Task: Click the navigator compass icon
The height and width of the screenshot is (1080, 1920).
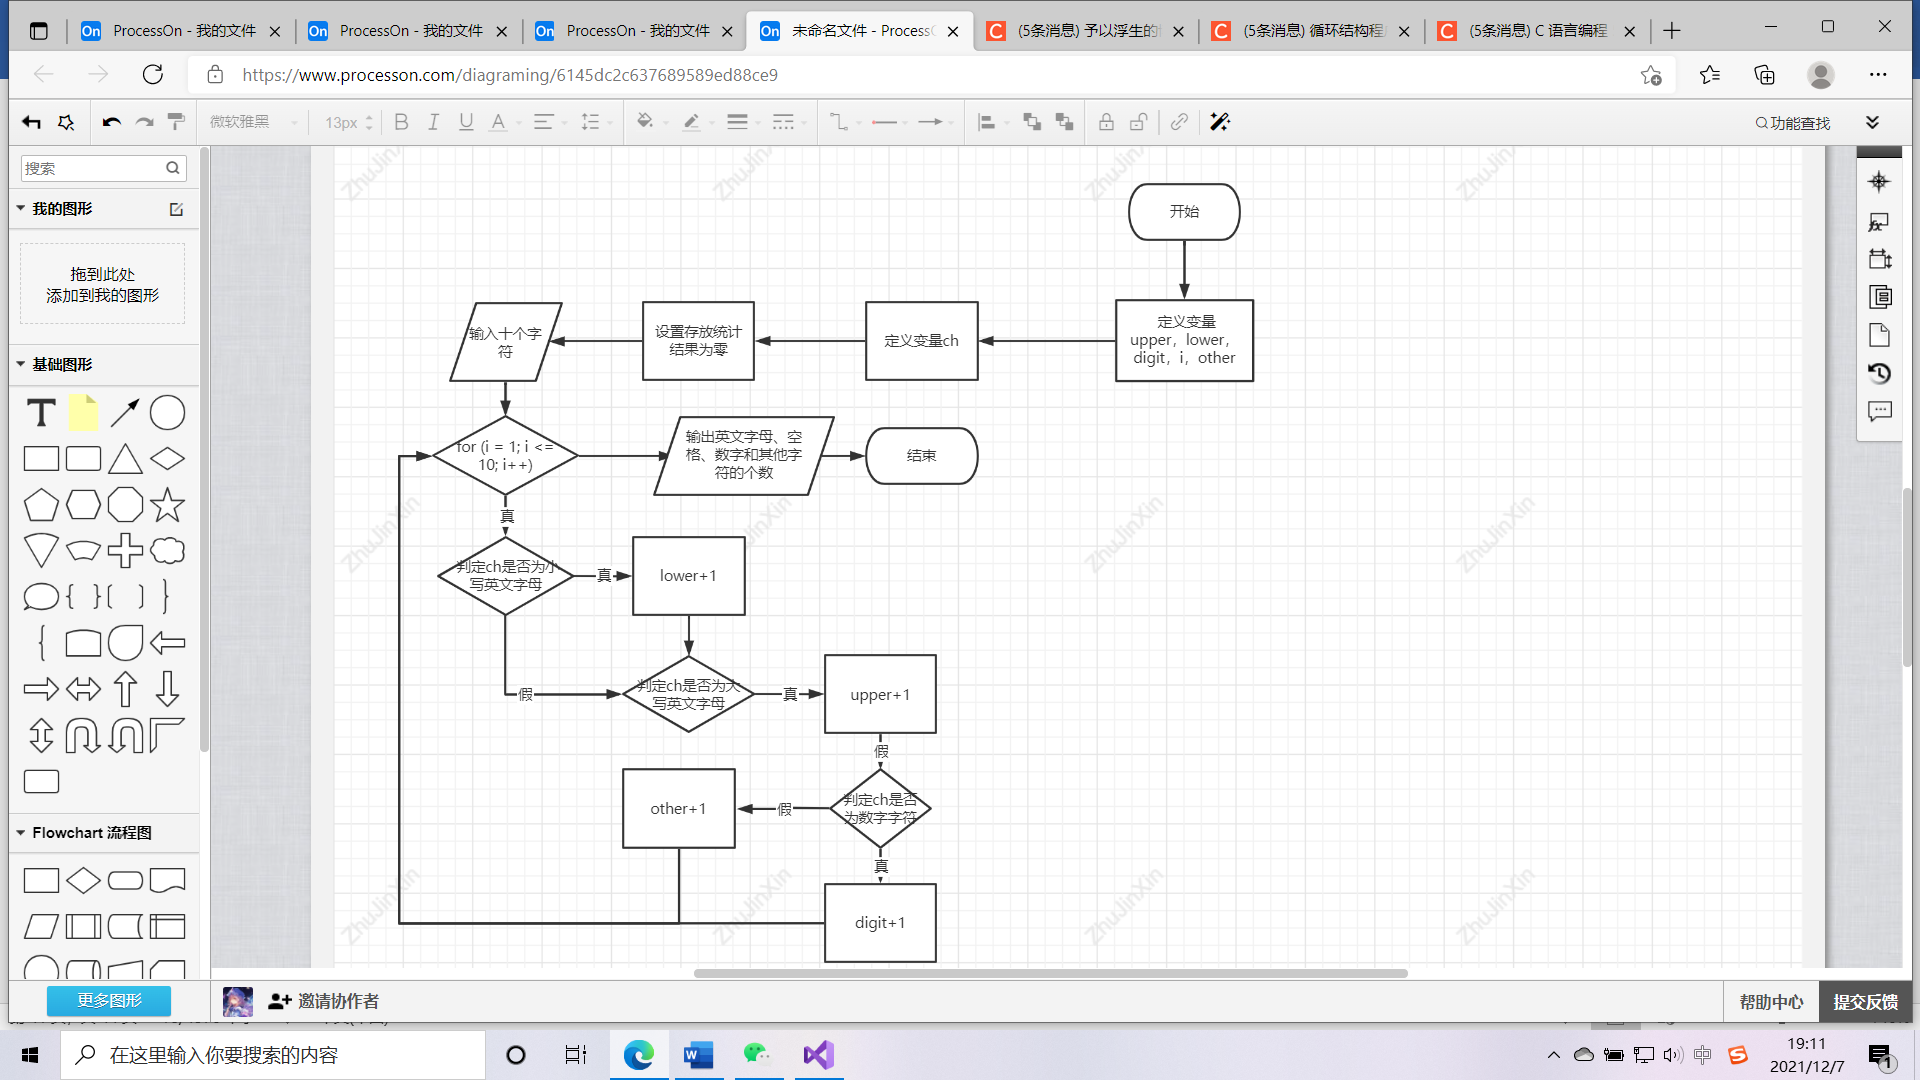Action: [1879, 181]
